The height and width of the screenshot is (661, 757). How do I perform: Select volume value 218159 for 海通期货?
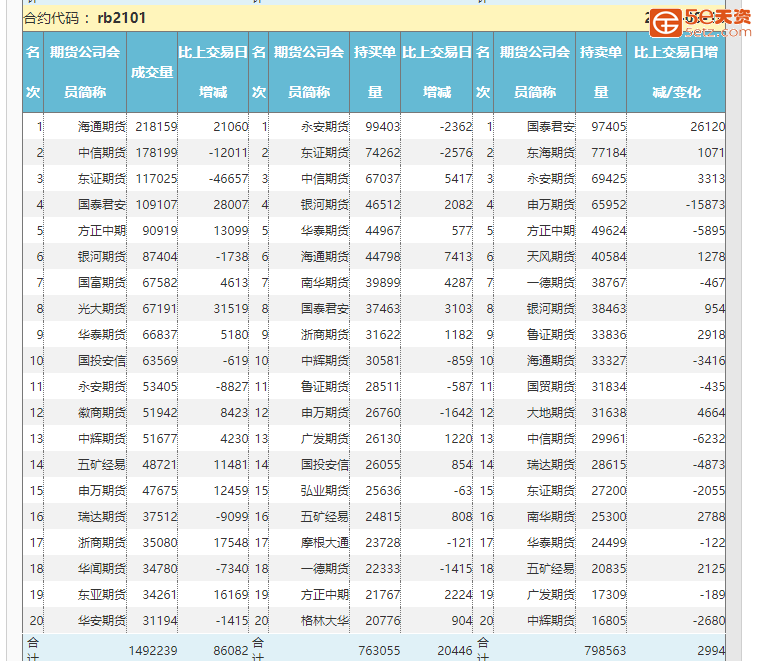tap(156, 127)
